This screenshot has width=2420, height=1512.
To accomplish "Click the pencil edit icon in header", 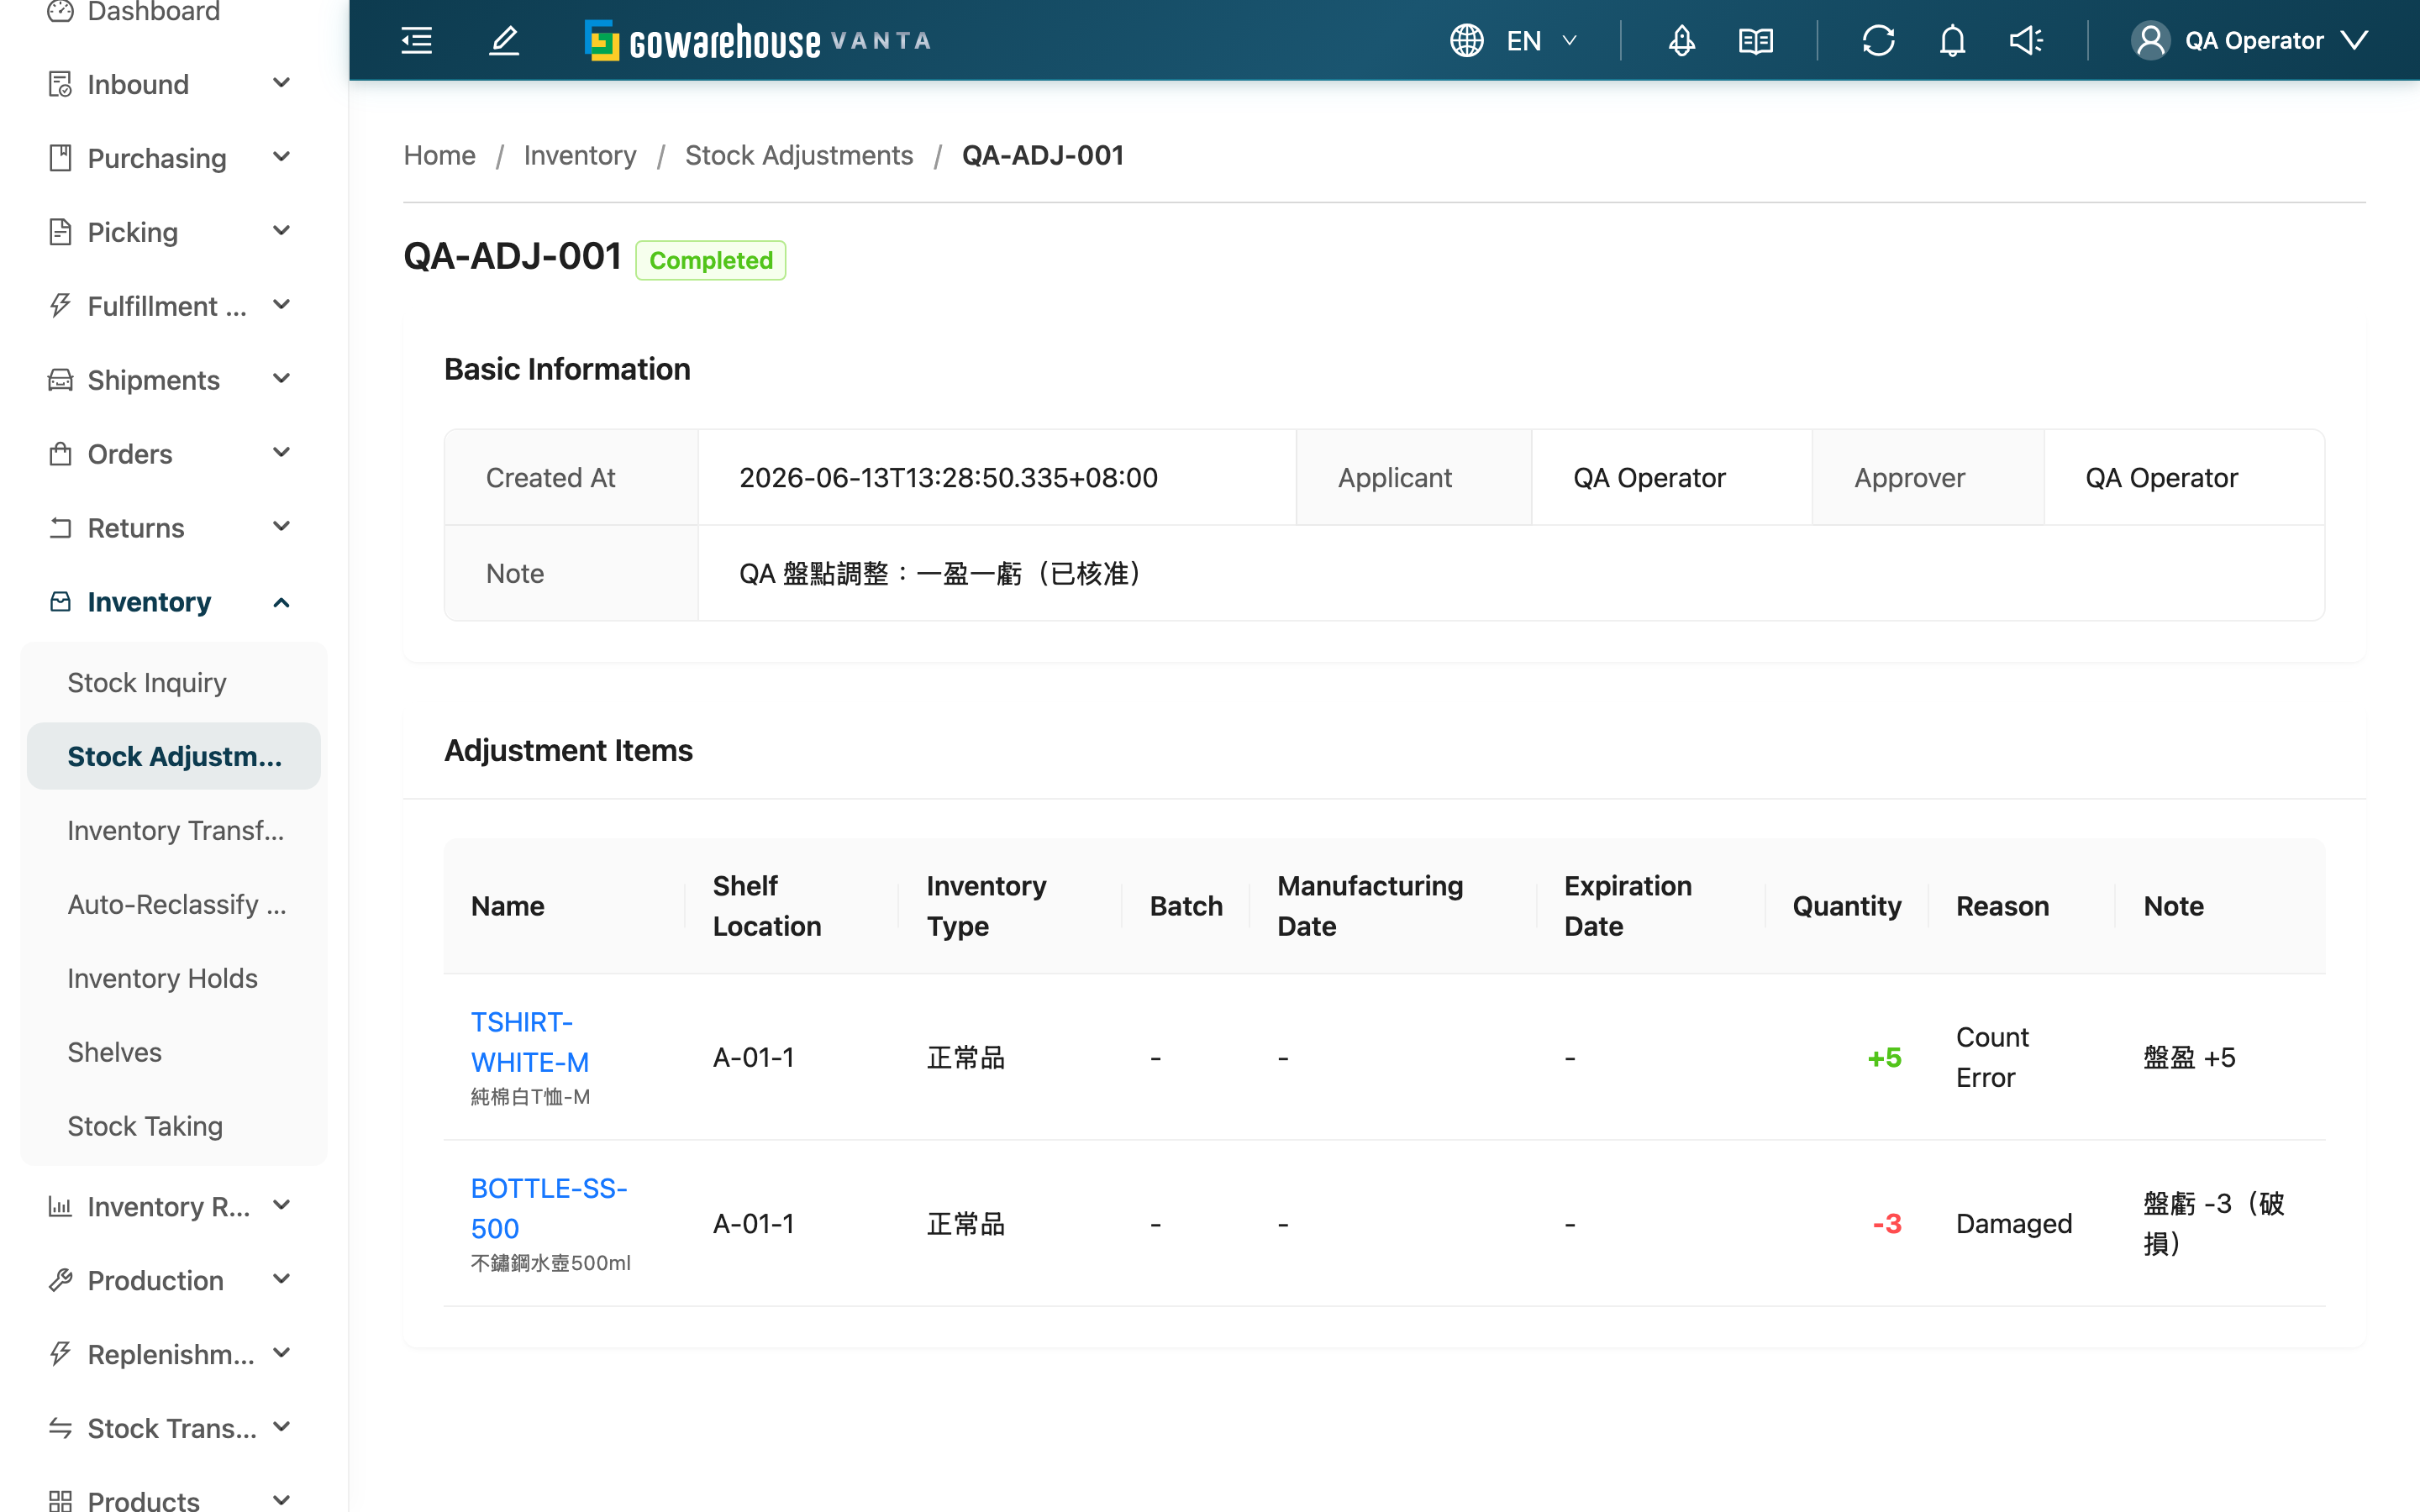I will coord(504,41).
